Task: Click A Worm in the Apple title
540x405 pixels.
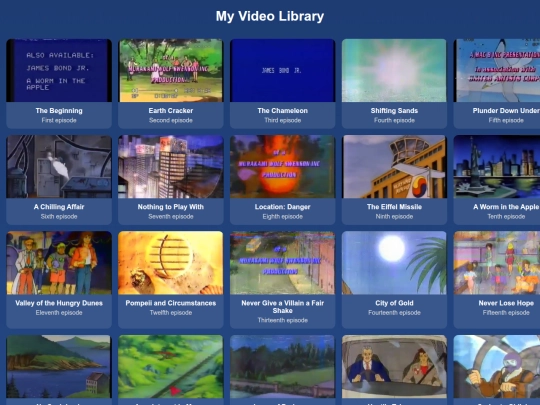Action: tap(506, 207)
